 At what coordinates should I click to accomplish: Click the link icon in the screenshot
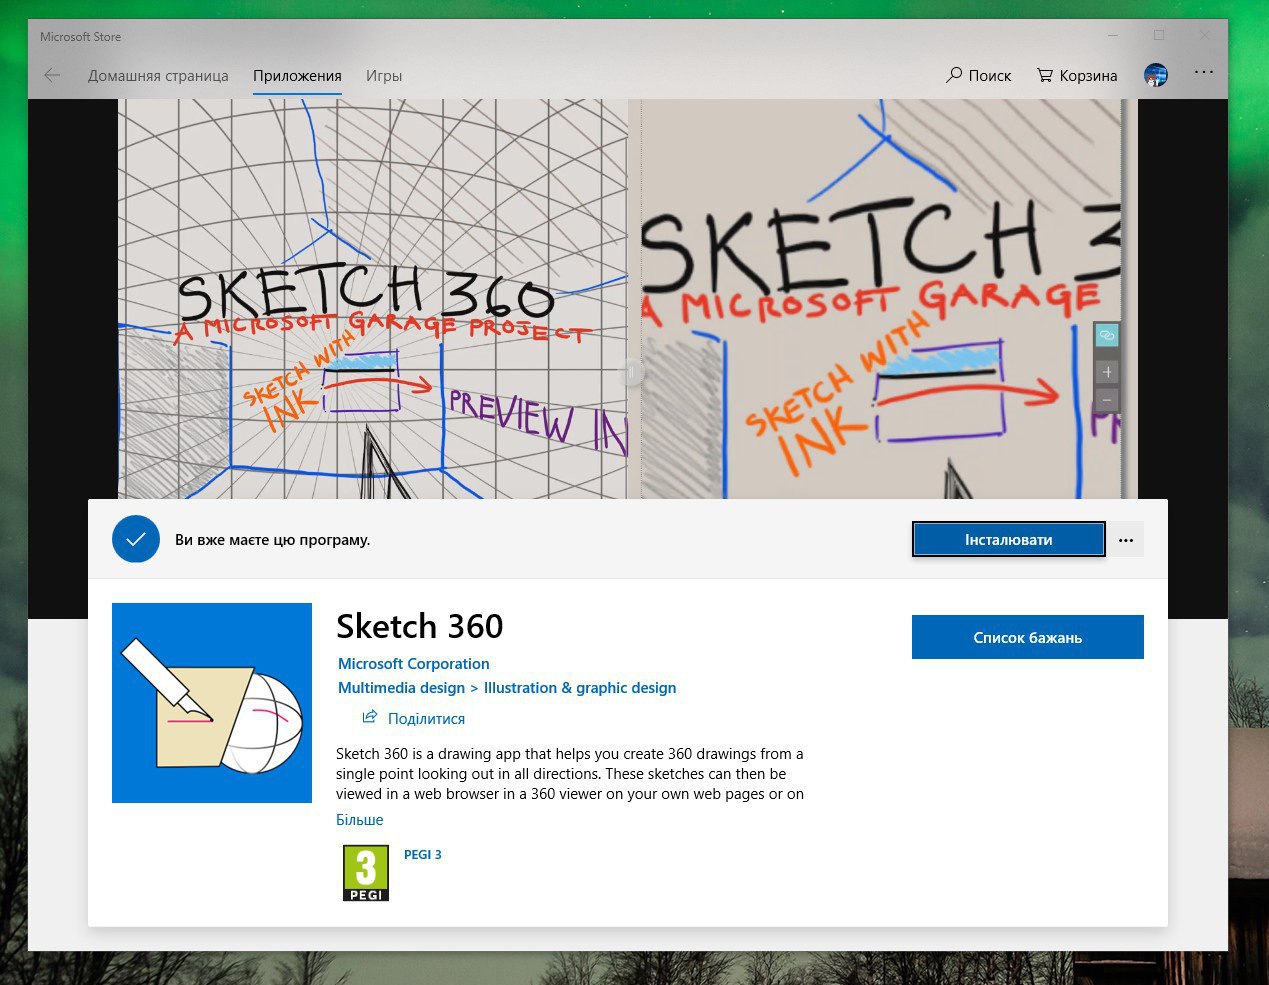pyautogui.click(x=1106, y=335)
